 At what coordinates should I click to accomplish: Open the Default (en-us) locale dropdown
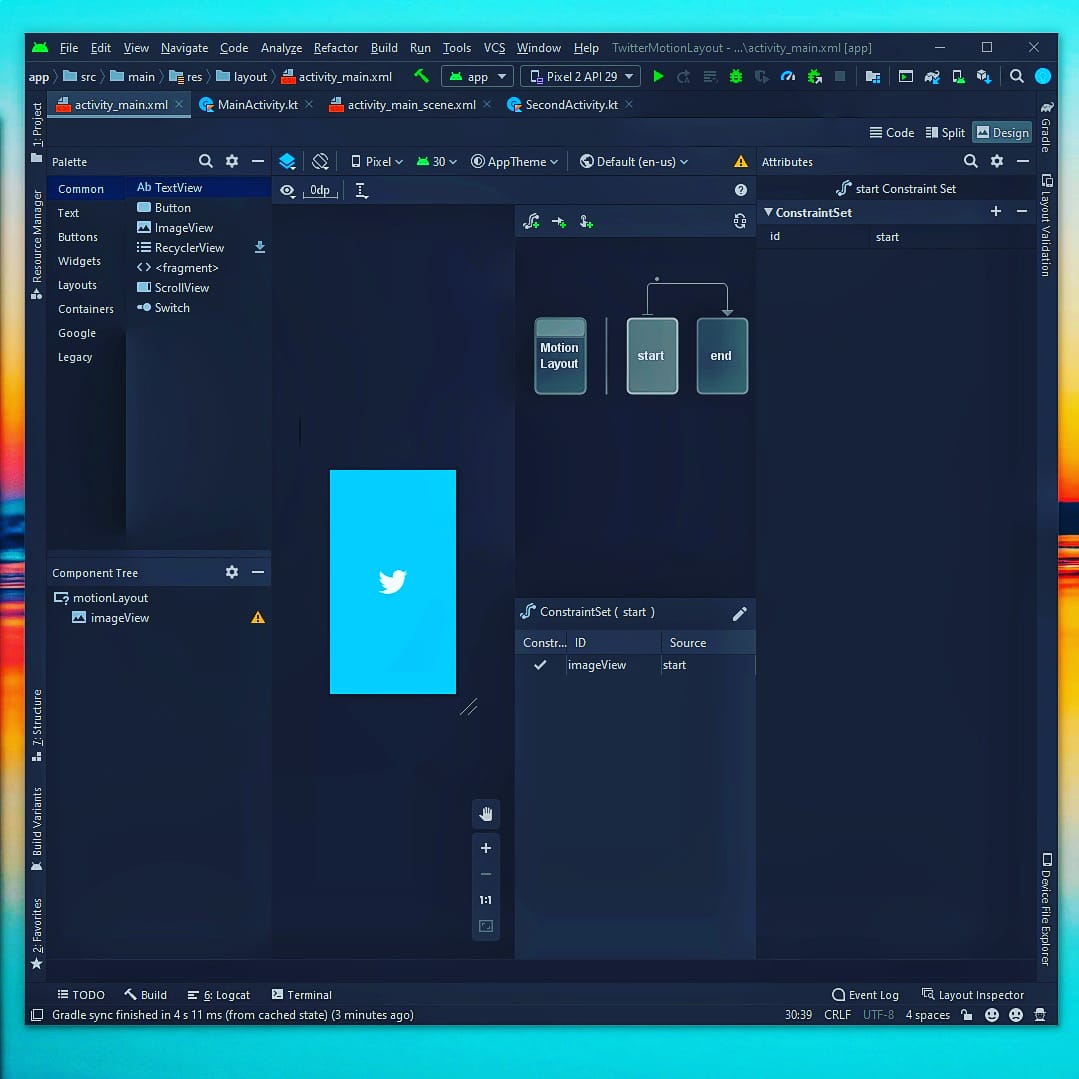[634, 162]
